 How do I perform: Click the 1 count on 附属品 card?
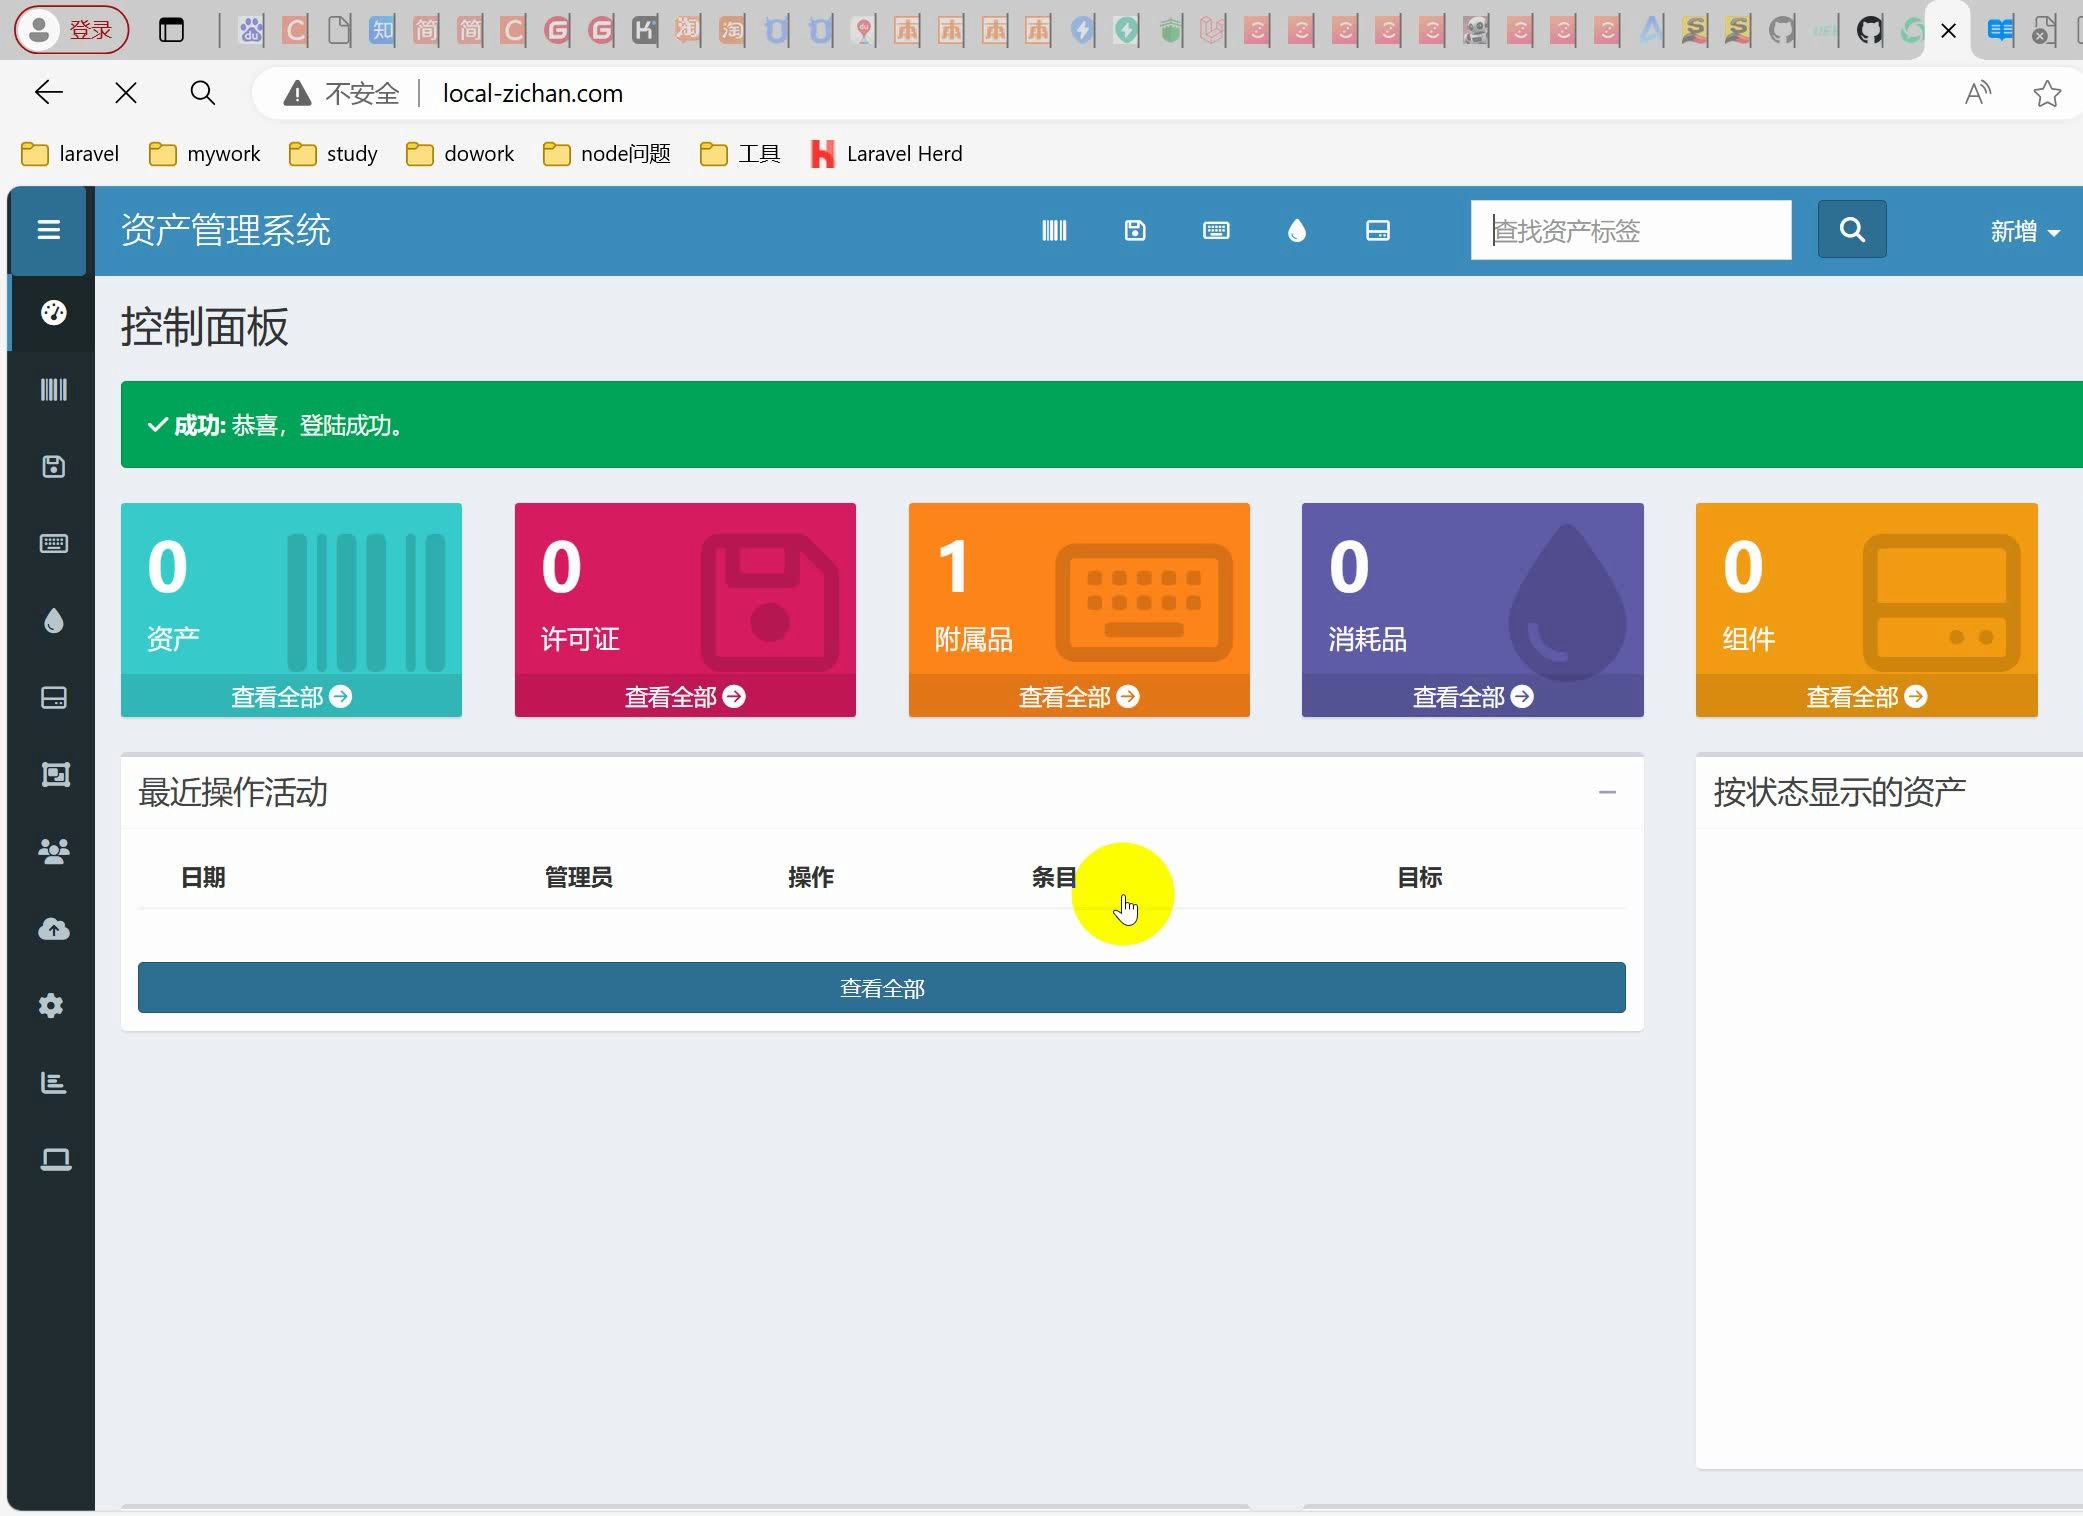953,567
